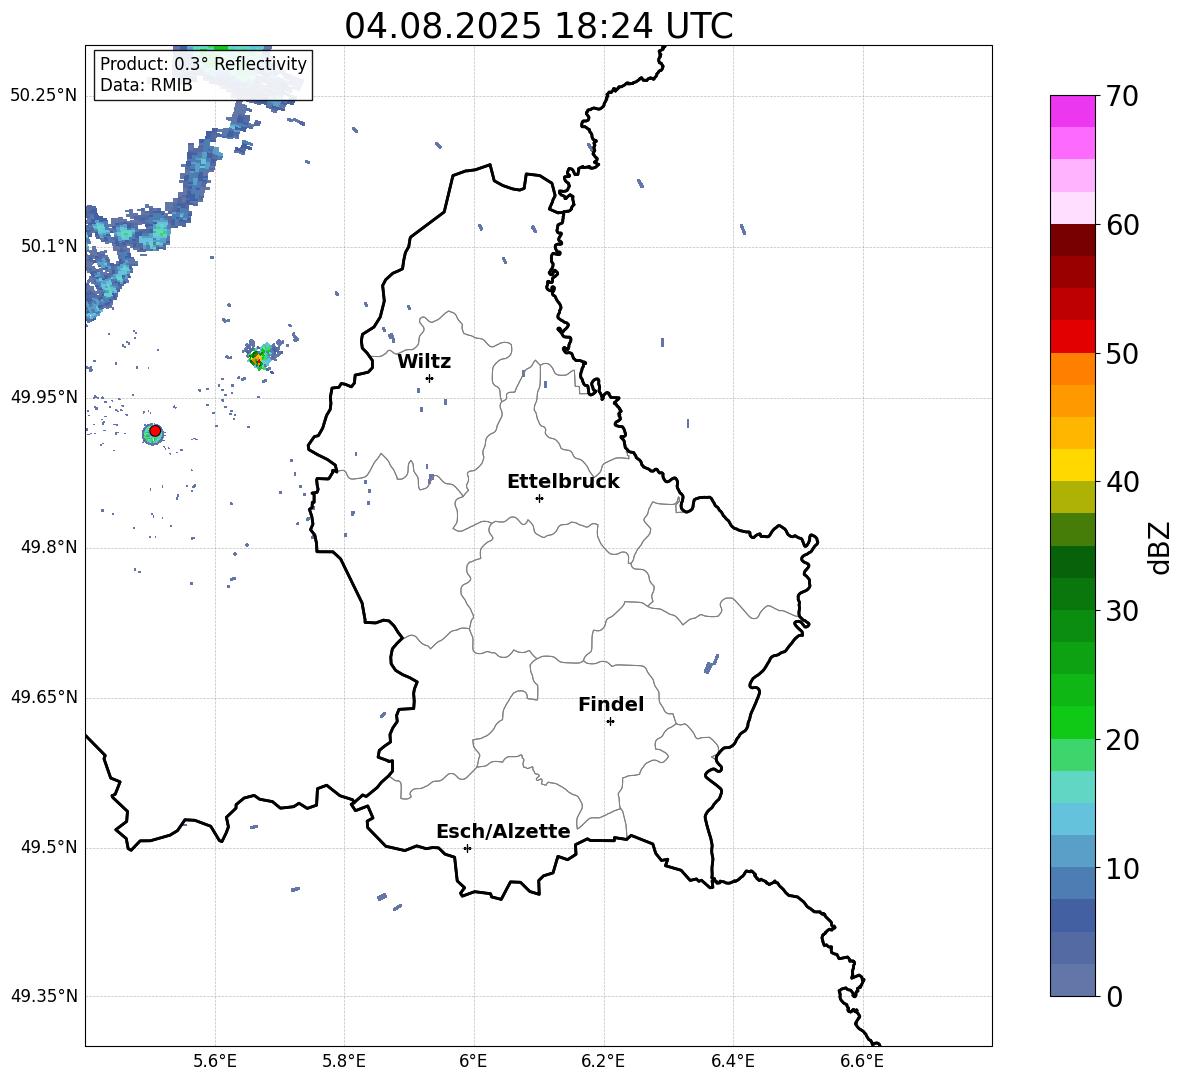The width and height of the screenshot is (1184, 1081).
Task: Click the 49.5°N latitude label
Action: coord(49,847)
